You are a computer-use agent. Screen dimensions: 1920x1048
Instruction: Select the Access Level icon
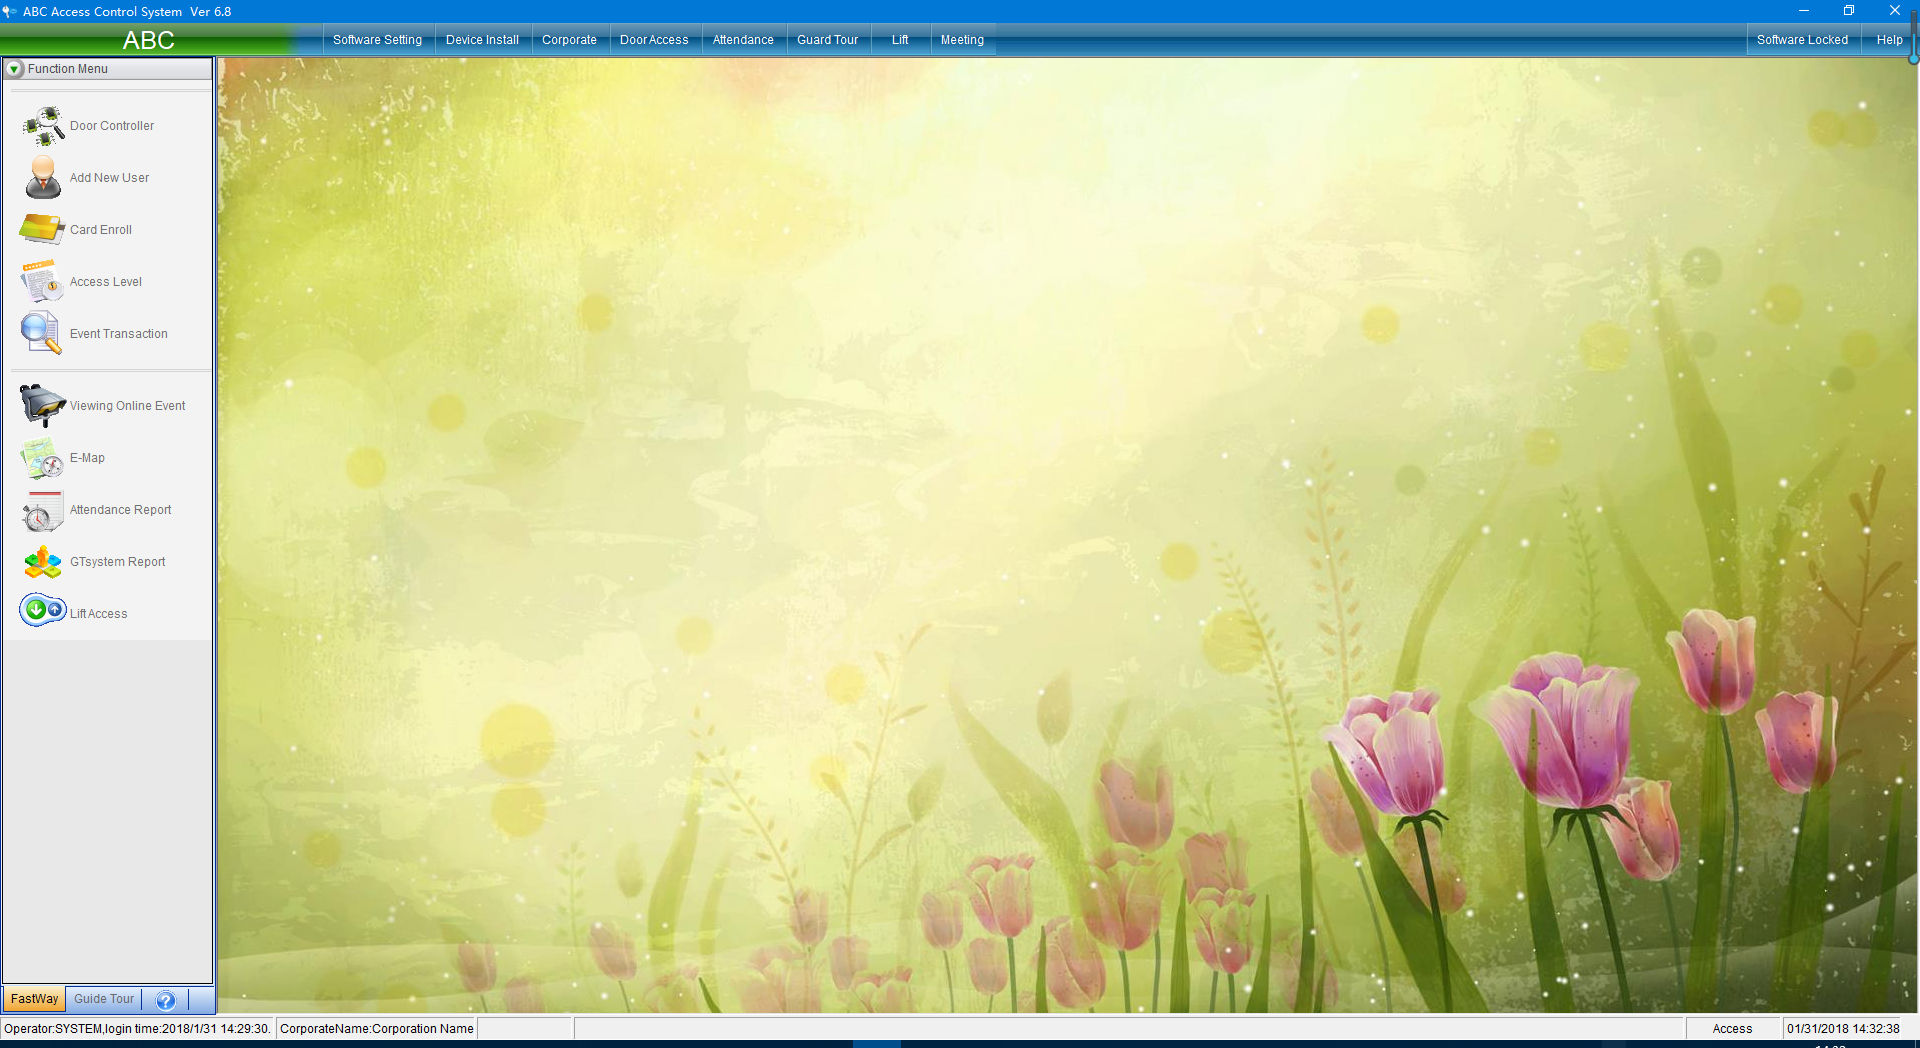point(43,282)
